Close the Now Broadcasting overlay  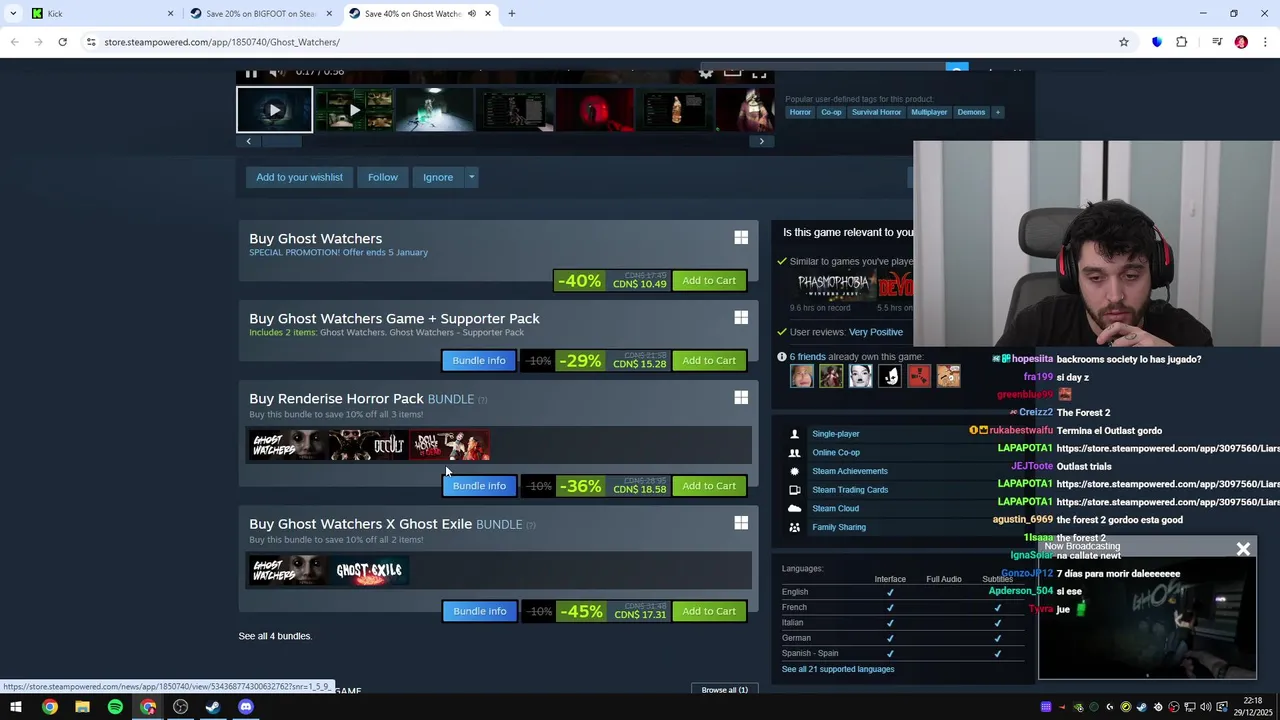1243,549
